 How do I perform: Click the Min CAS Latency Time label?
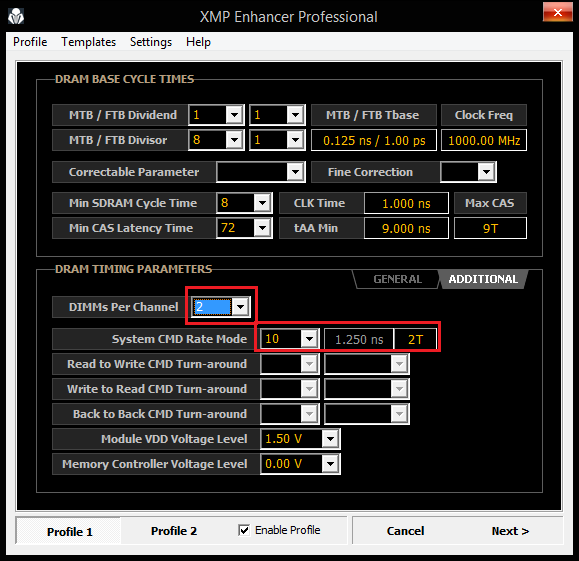pos(131,228)
